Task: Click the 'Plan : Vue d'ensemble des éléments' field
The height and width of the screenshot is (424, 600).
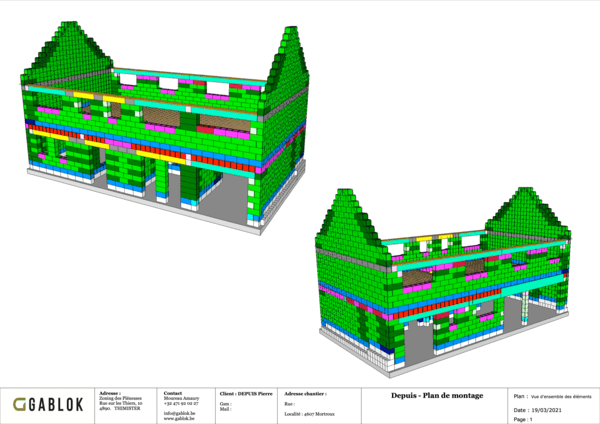Action: (552, 397)
